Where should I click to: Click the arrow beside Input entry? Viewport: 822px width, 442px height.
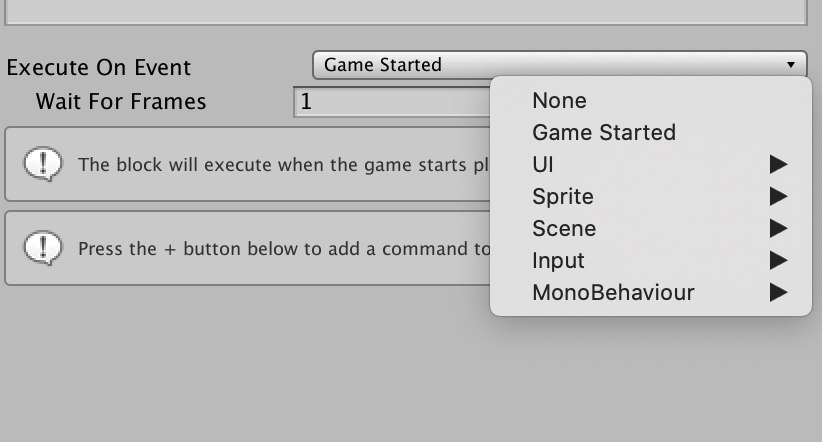pyautogui.click(x=778, y=261)
